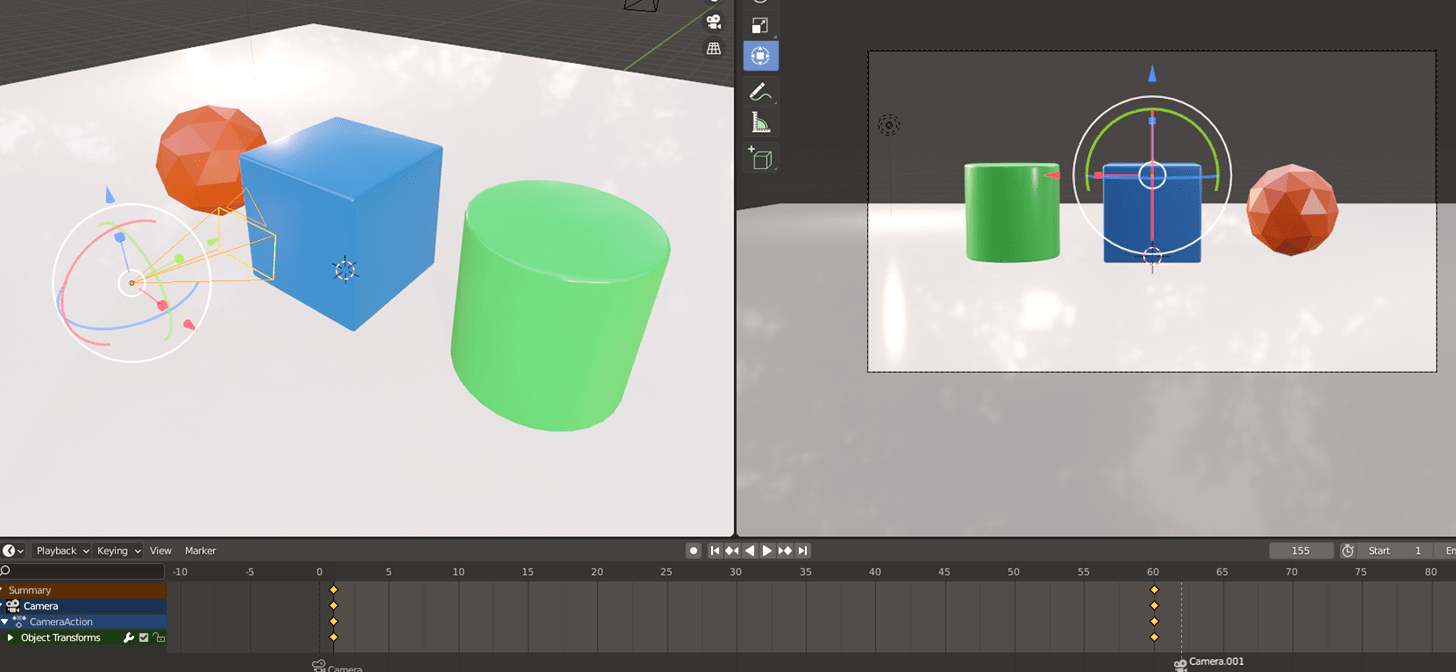The height and width of the screenshot is (672, 1456).
Task: Click the wrench icon on Object Transforms channel
Action: pyautogui.click(x=129, y=637)
